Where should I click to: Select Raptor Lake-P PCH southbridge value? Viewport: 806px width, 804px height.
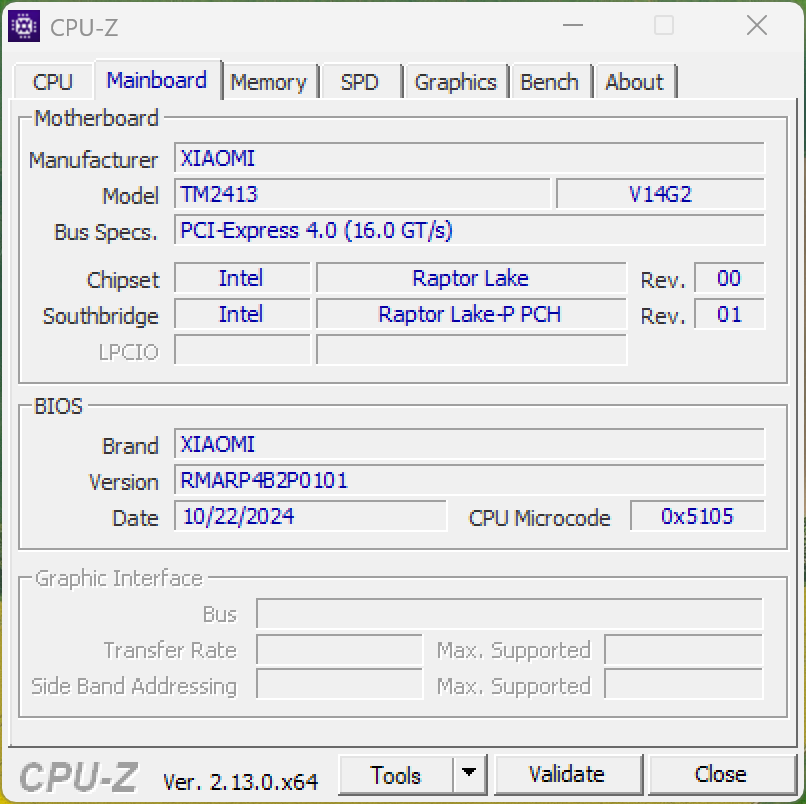[471, 314]
